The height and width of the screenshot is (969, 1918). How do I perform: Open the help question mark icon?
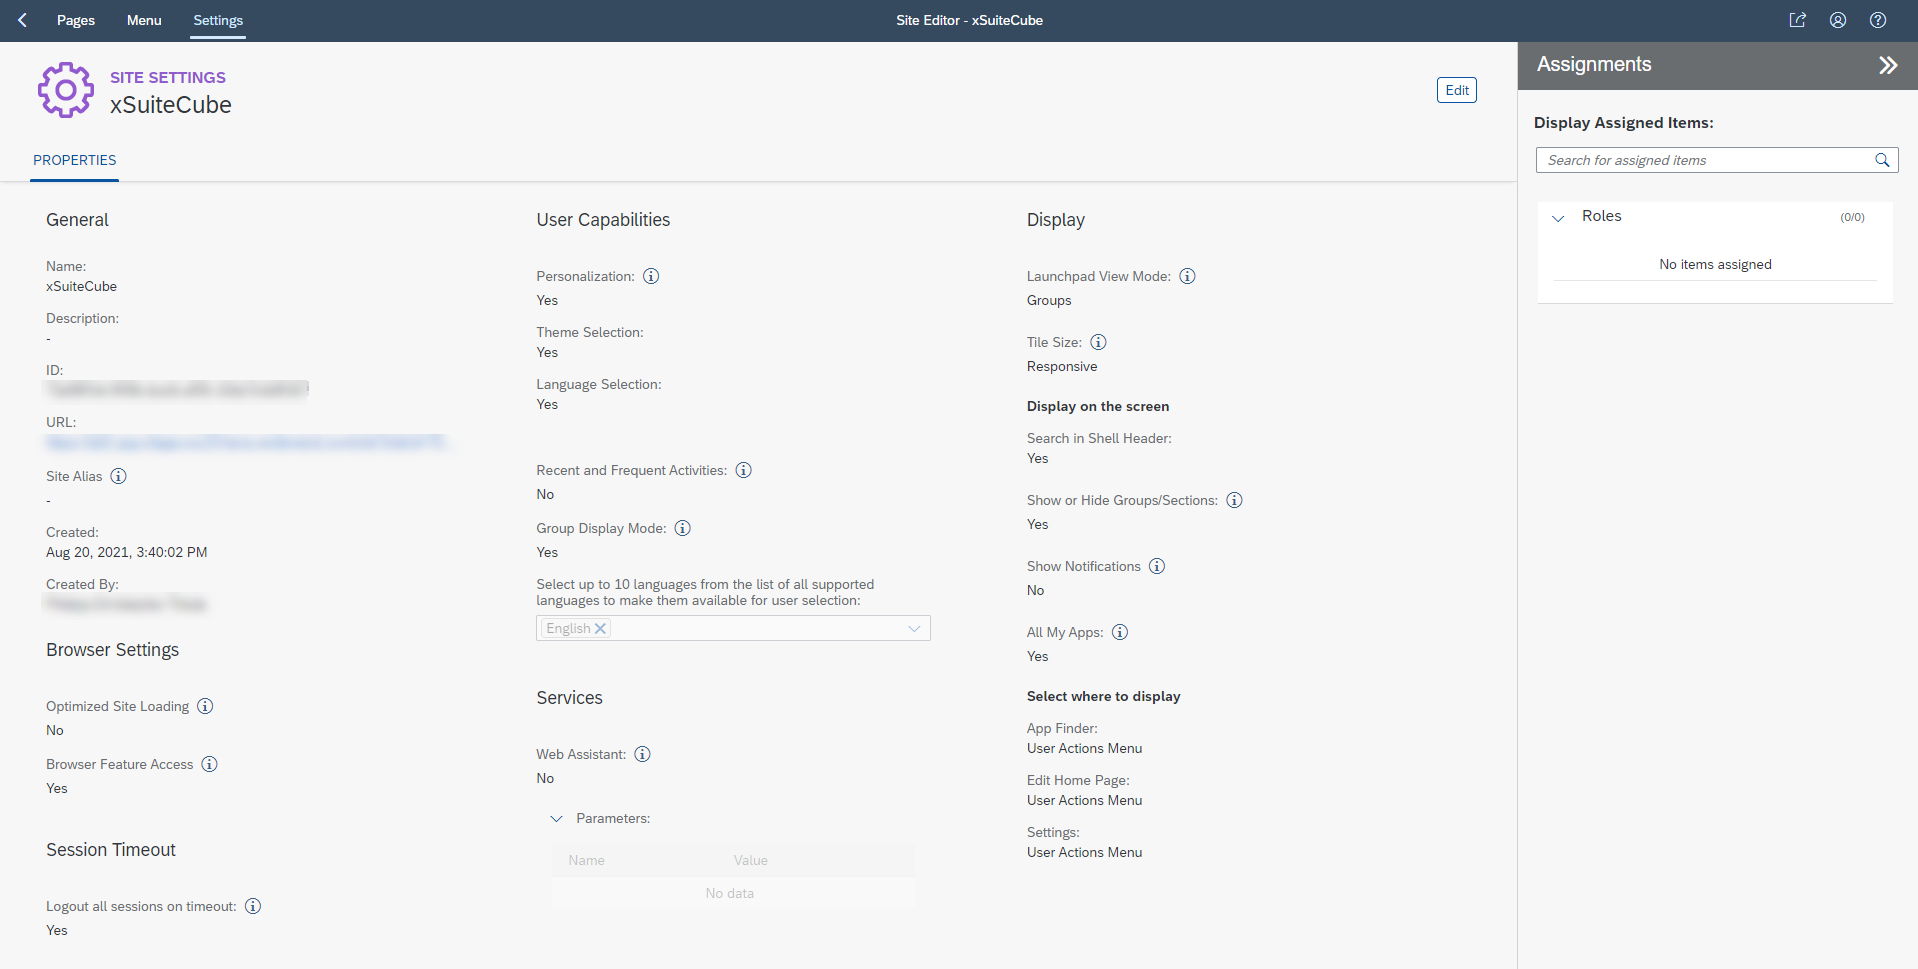[x=1877, y=20]
